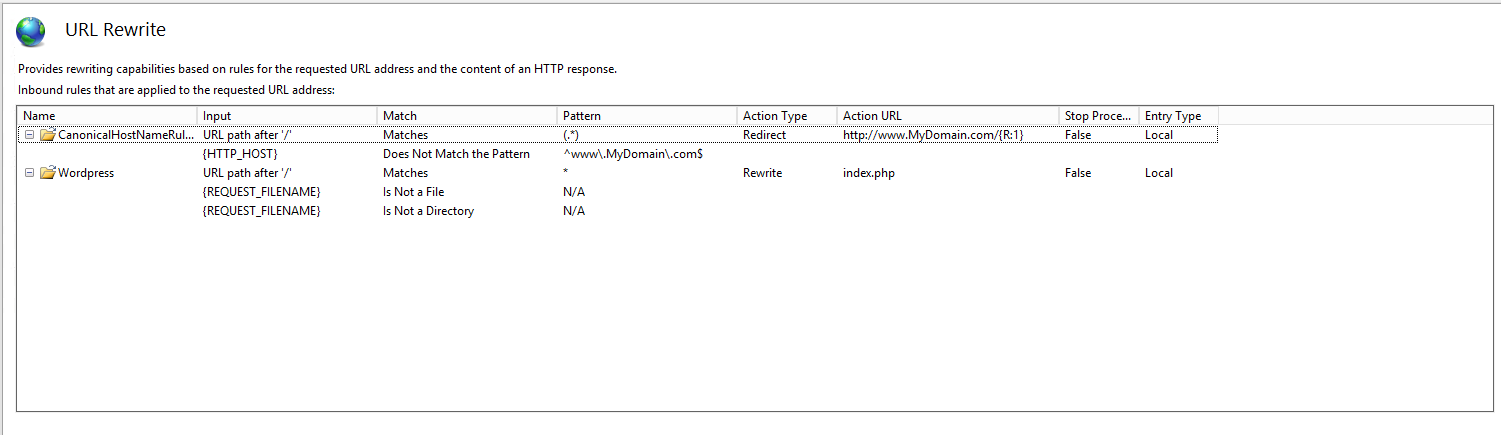Image resolution: width=1501 pixels, height=435 pixels.
Task: Click the index.php action URL cell
Action: 869,173
